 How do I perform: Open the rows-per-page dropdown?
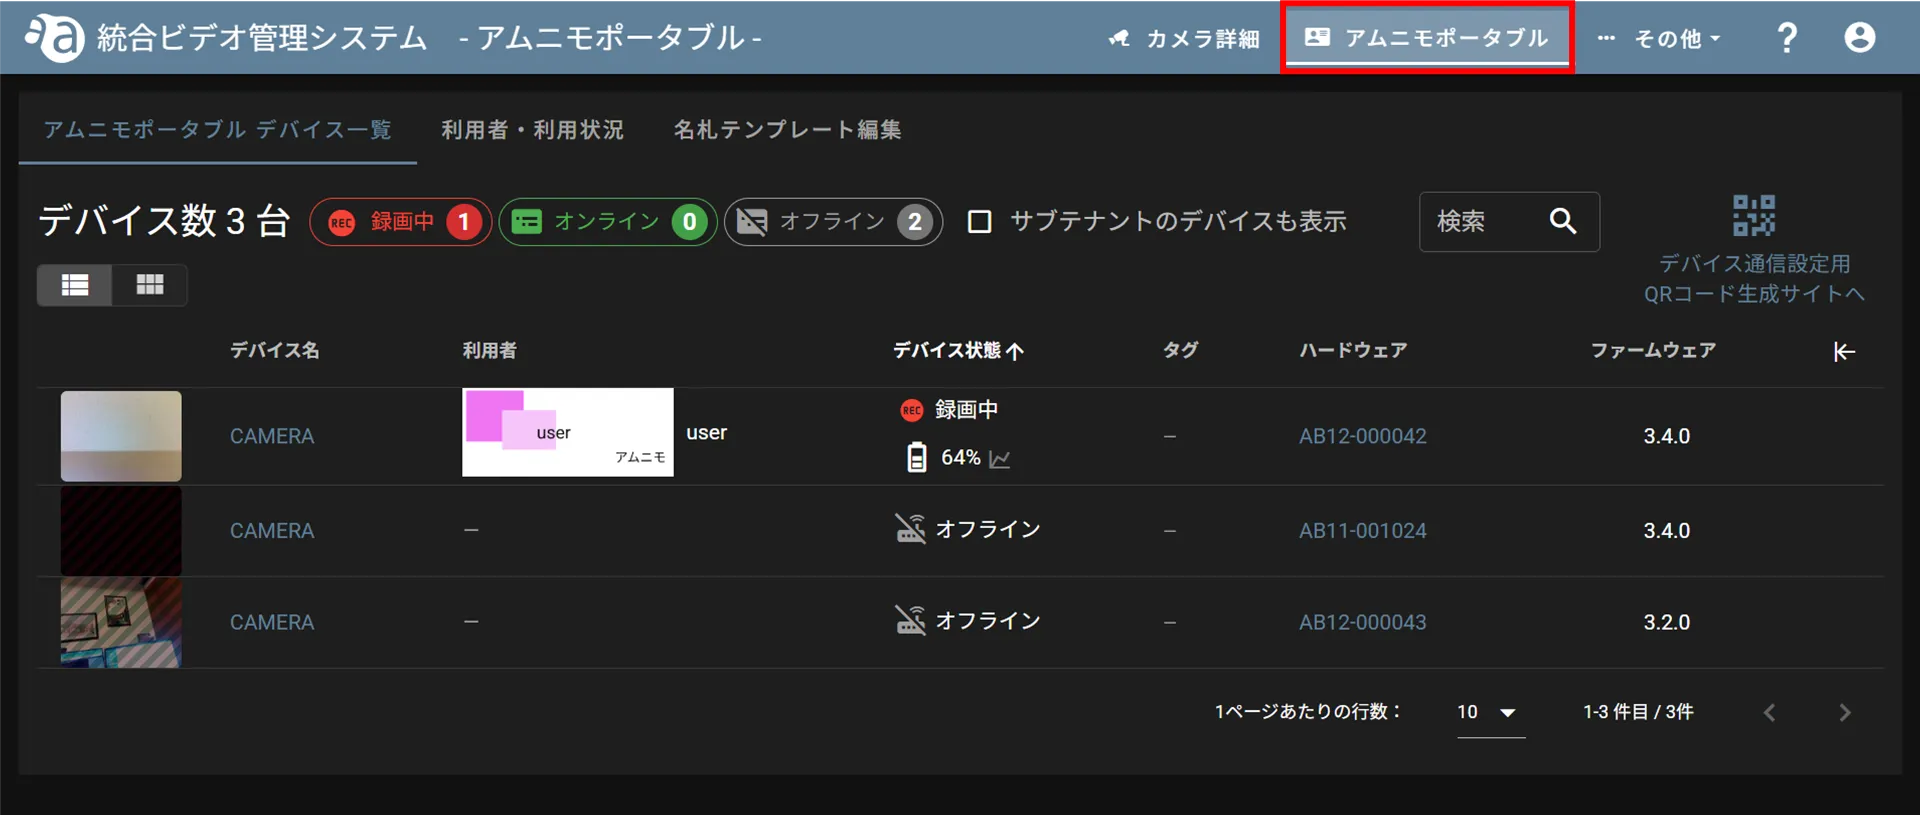(x=1490, y=712)
